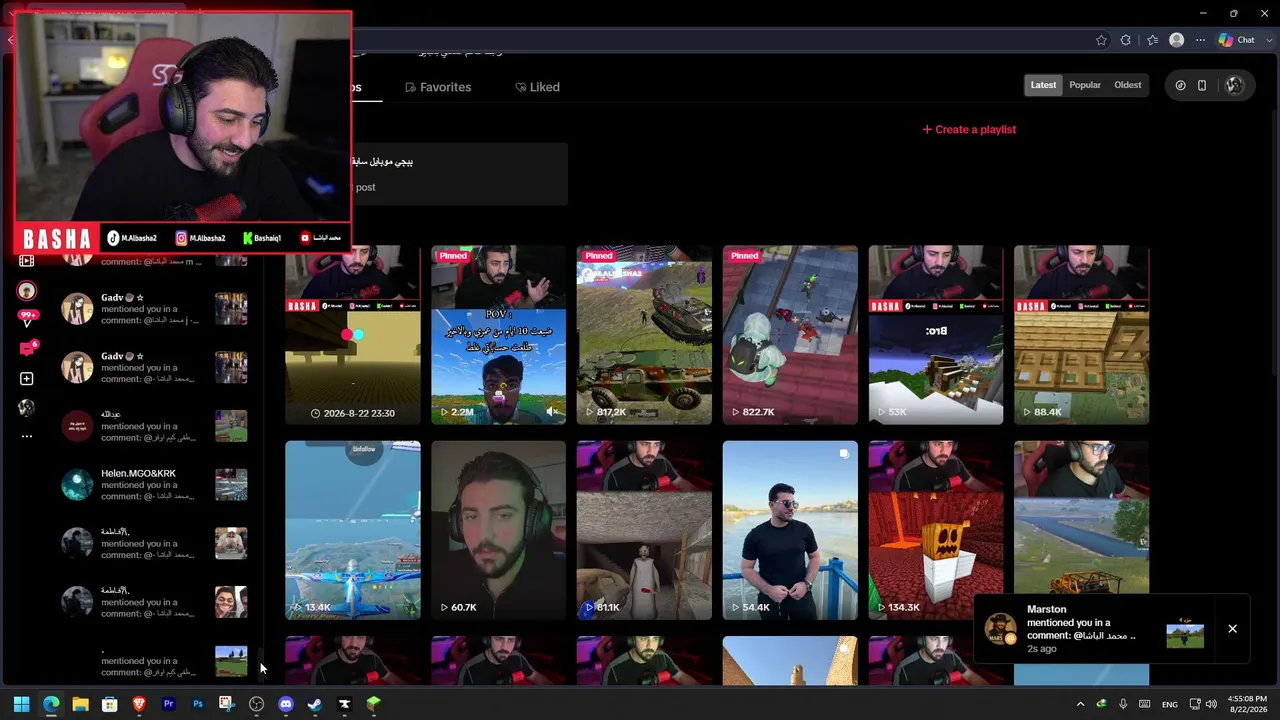
Task: Open the Minecraft grass block taskbar icon
Action: [x=373, y=704]
